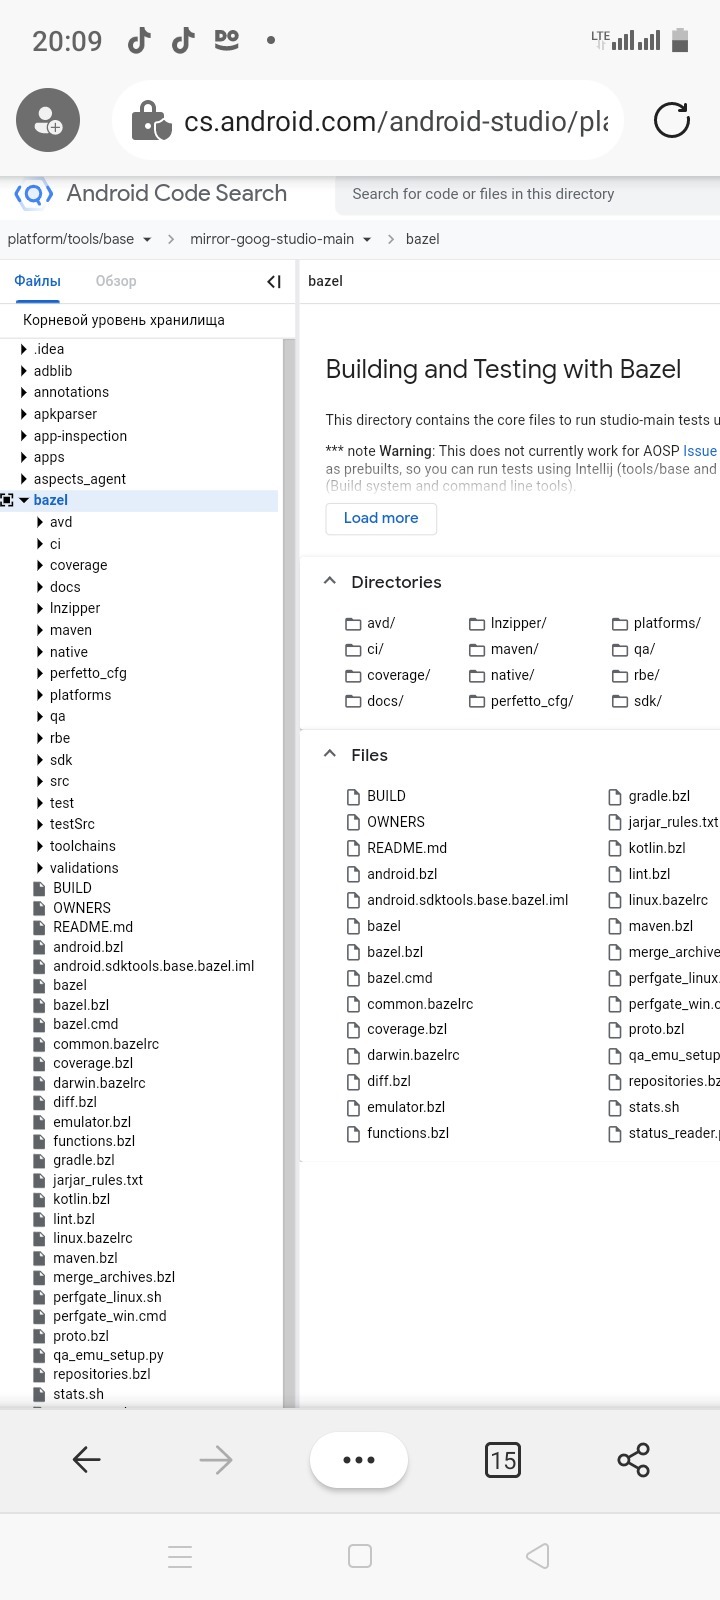Open the README.md file in Files list
Screen dimensions: 720x1600
[406, 848]
